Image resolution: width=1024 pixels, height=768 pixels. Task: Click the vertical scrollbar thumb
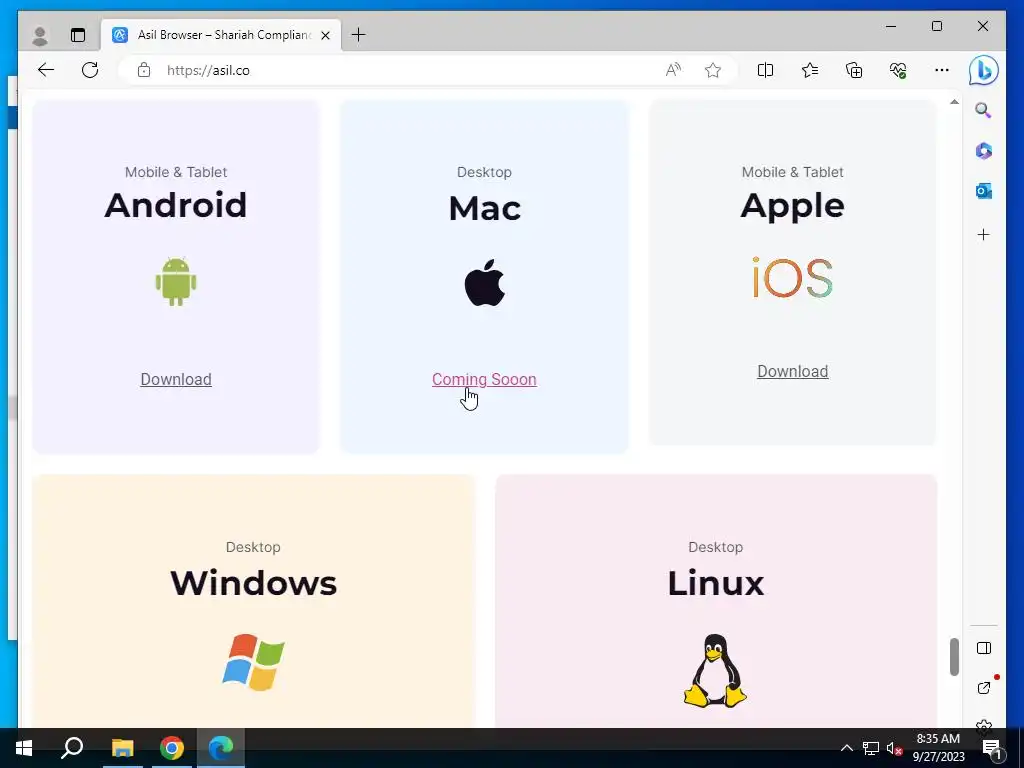coord(954,657)
